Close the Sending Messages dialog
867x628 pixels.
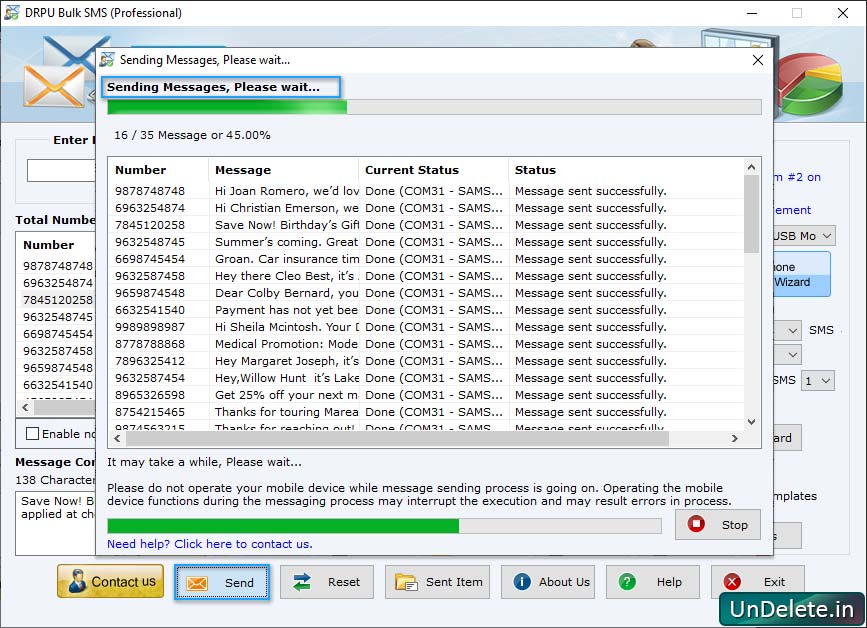coord(758,60)
